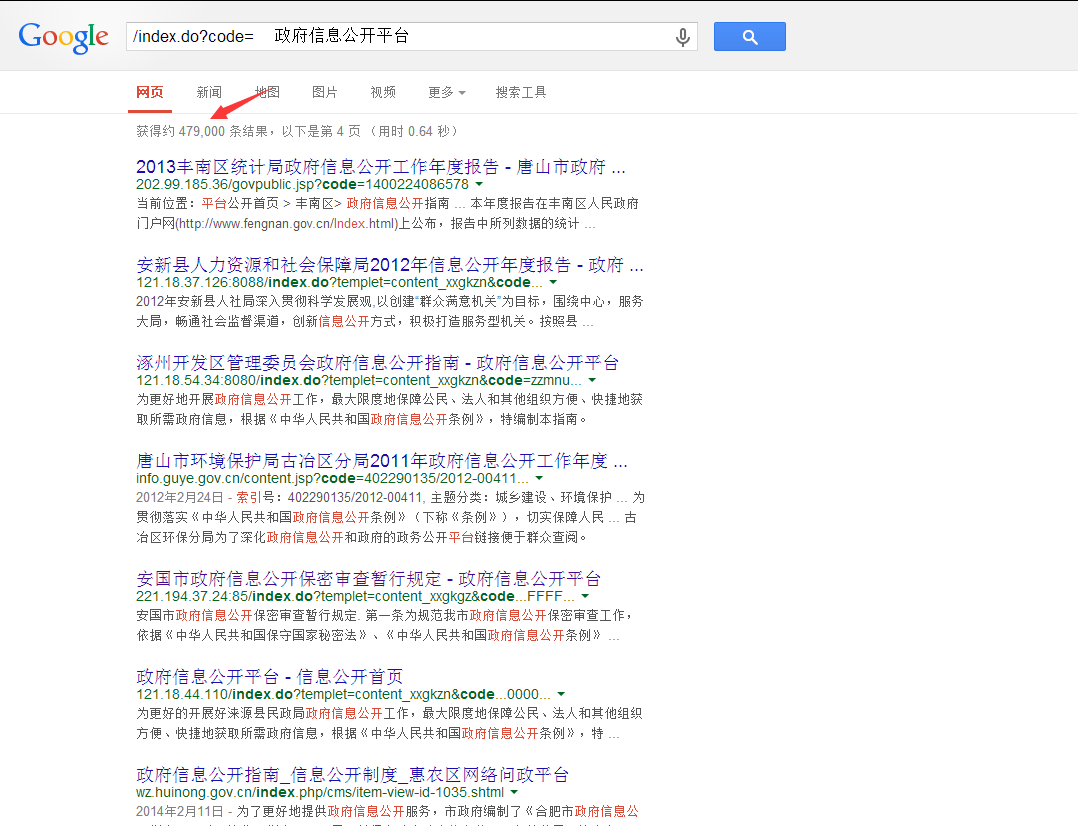Open result 安新县人力资源和社会保障局2012年信息公开年度报告
The image size is (1078, 826).
coord(389,265)
